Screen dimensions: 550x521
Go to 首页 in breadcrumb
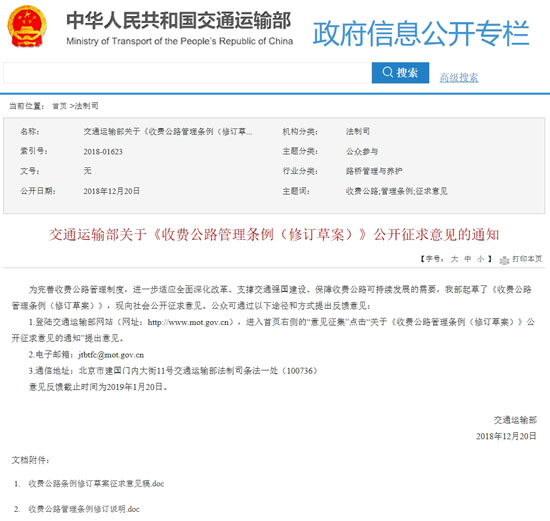pos(59,106)
